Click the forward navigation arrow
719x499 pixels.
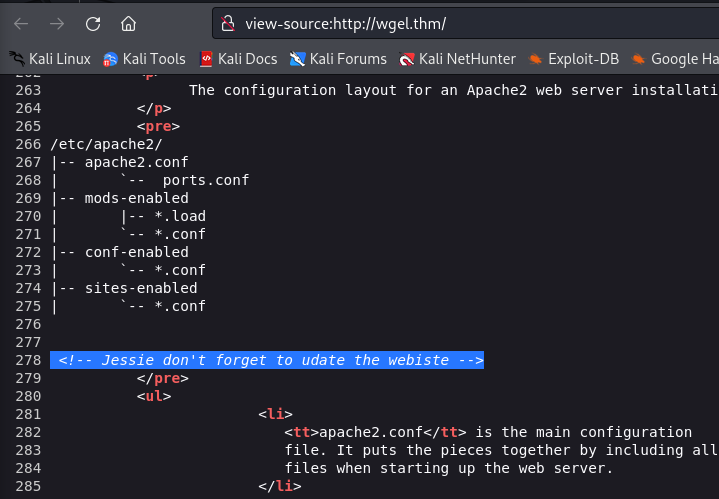pos(57,22)
